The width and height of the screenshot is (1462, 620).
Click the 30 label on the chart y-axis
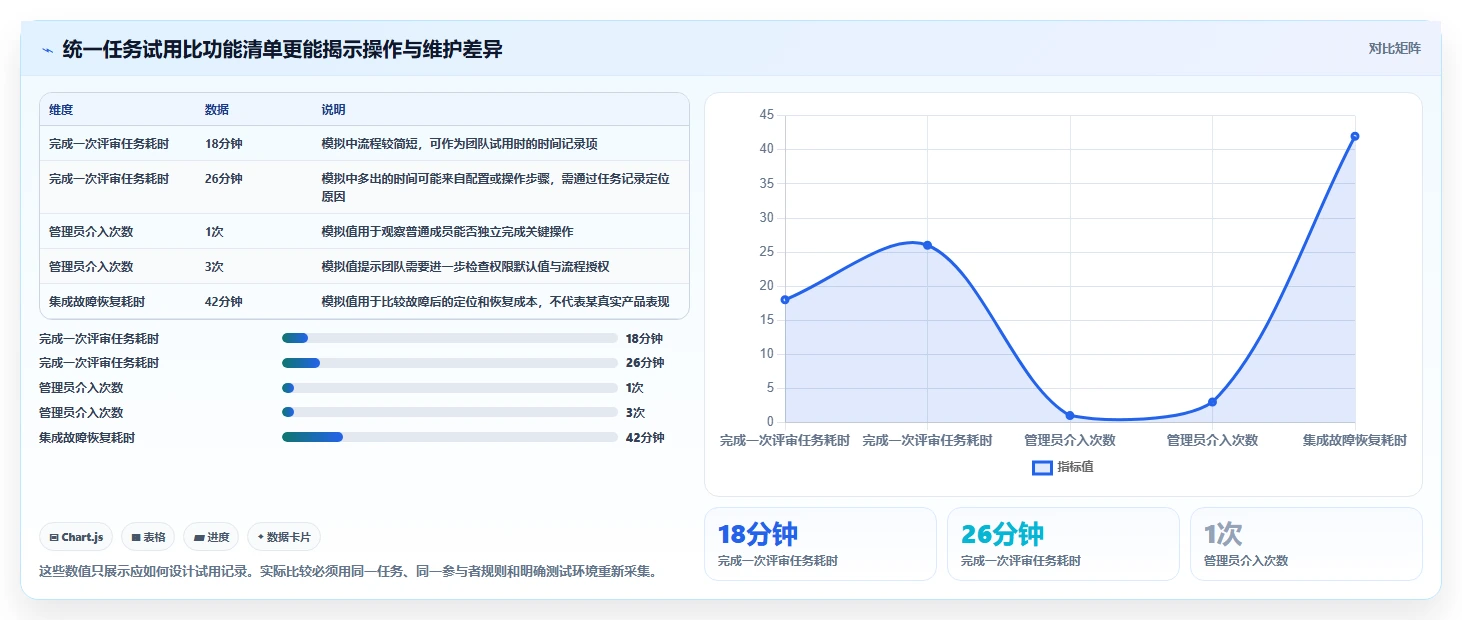[x=767, y=218]
